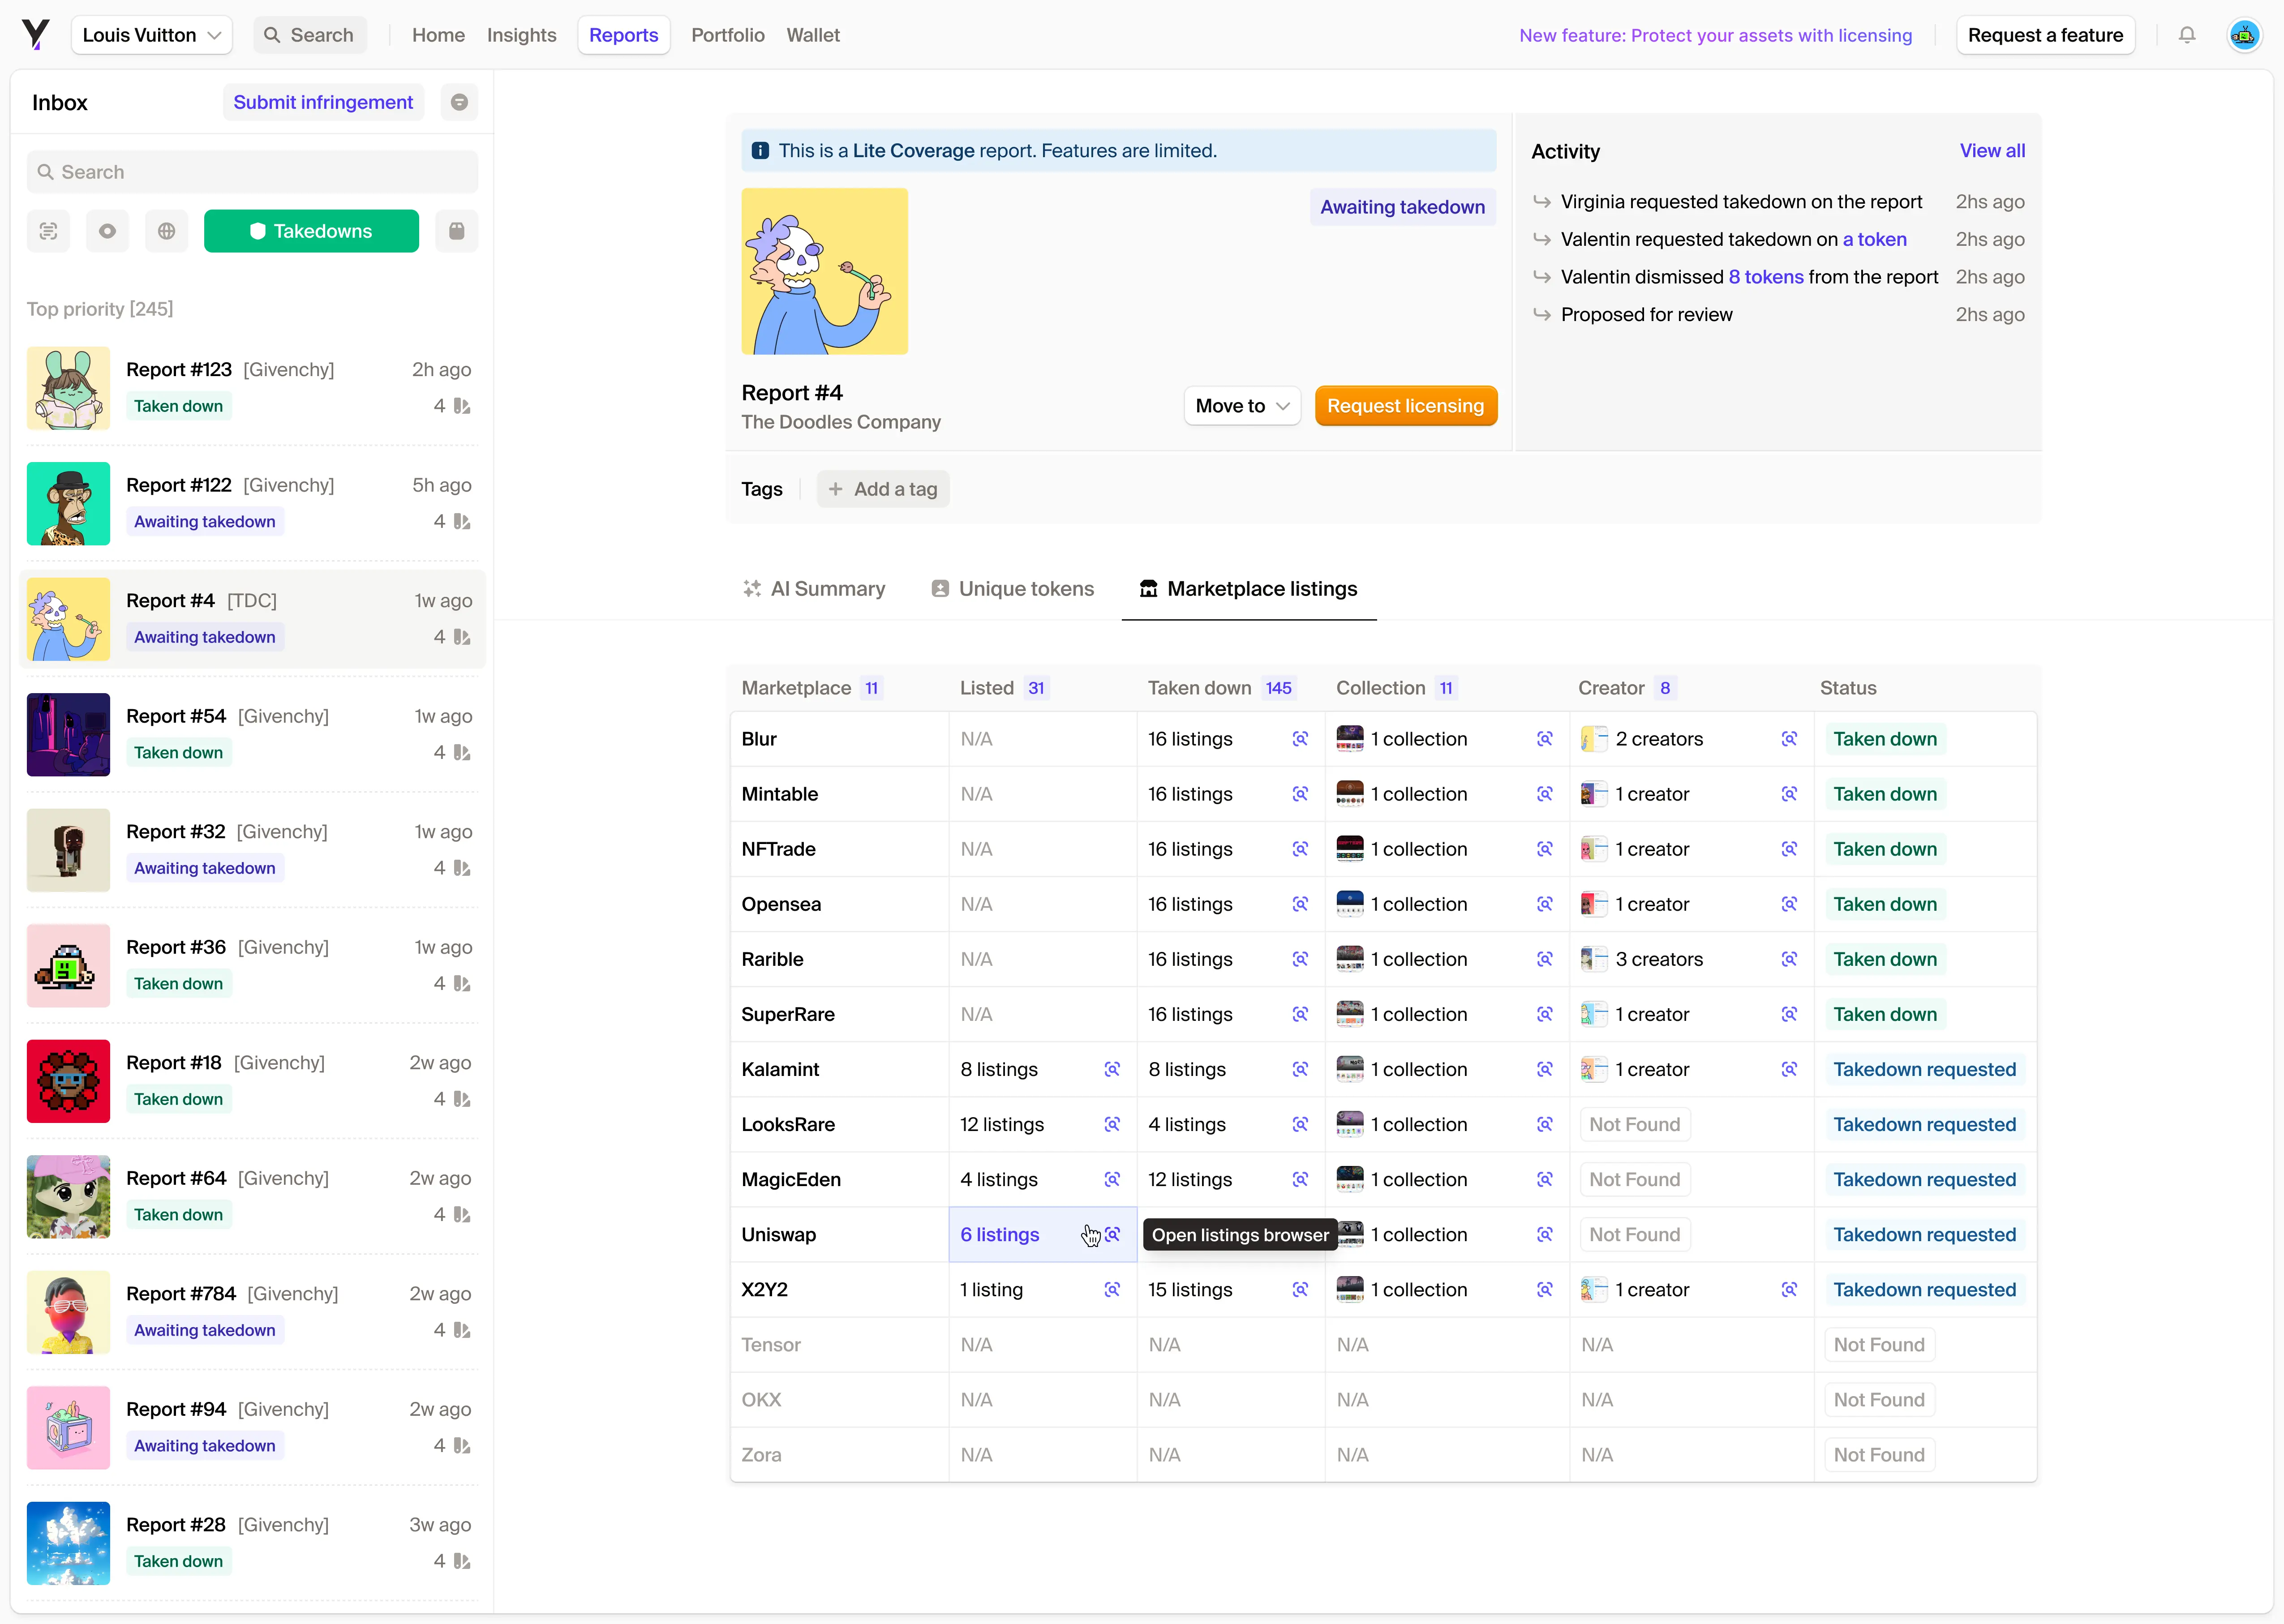Click the Rarible 3 creators cell
This screenshot has width=2284, height=1624.
1691,959
